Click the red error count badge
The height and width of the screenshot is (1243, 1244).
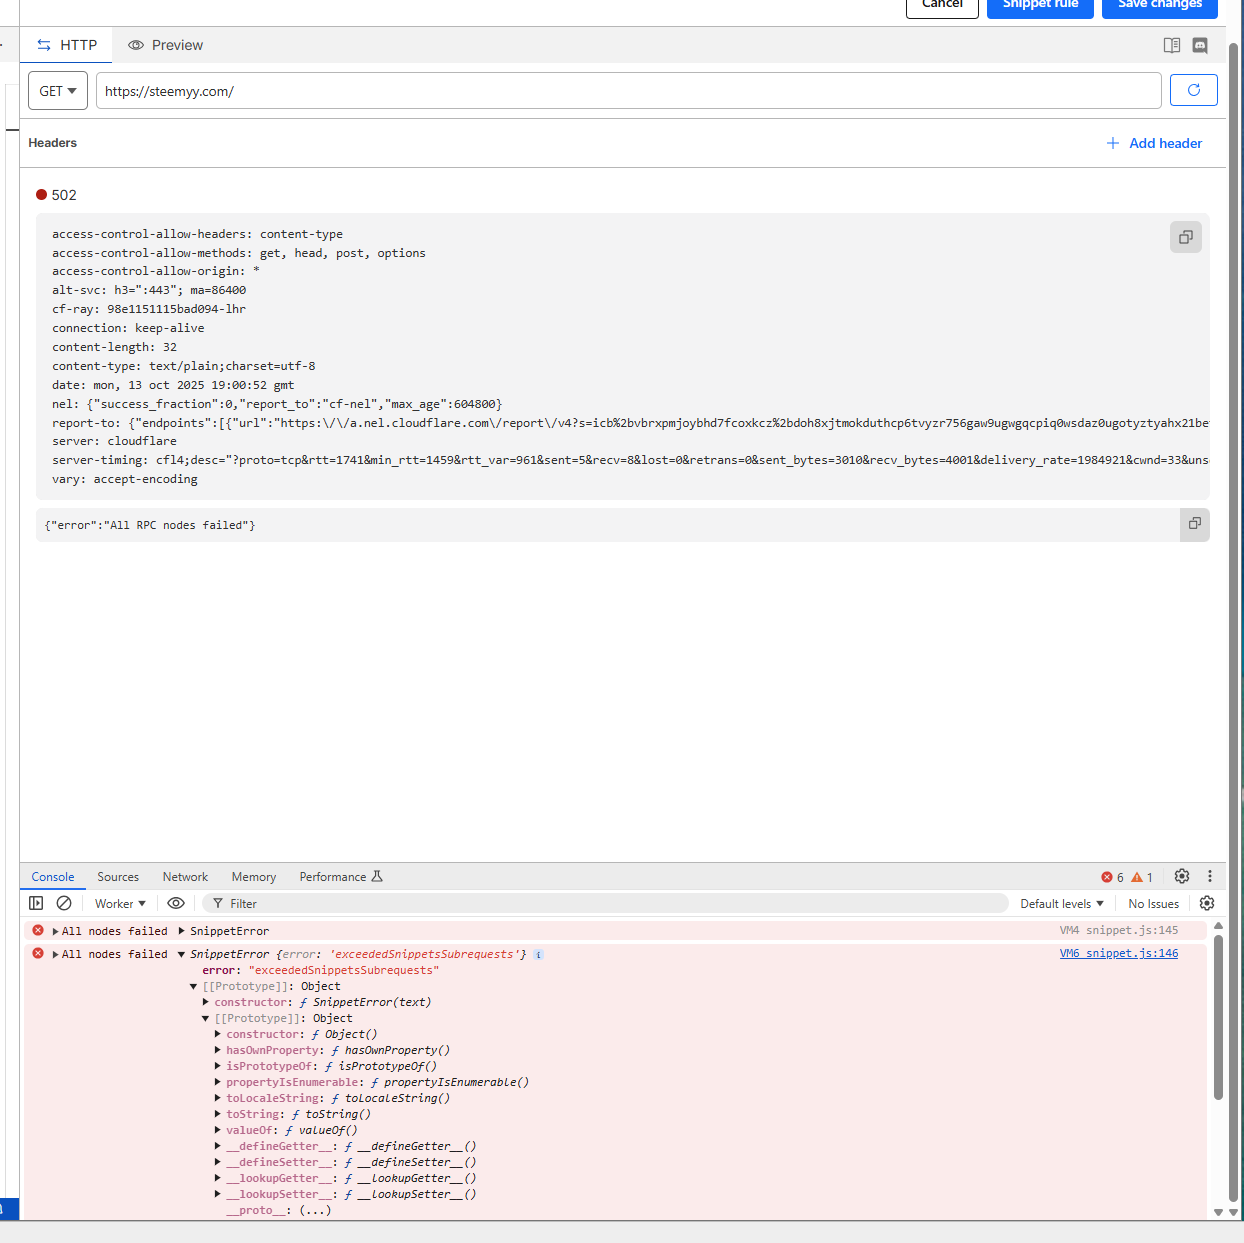[1113, 877]
